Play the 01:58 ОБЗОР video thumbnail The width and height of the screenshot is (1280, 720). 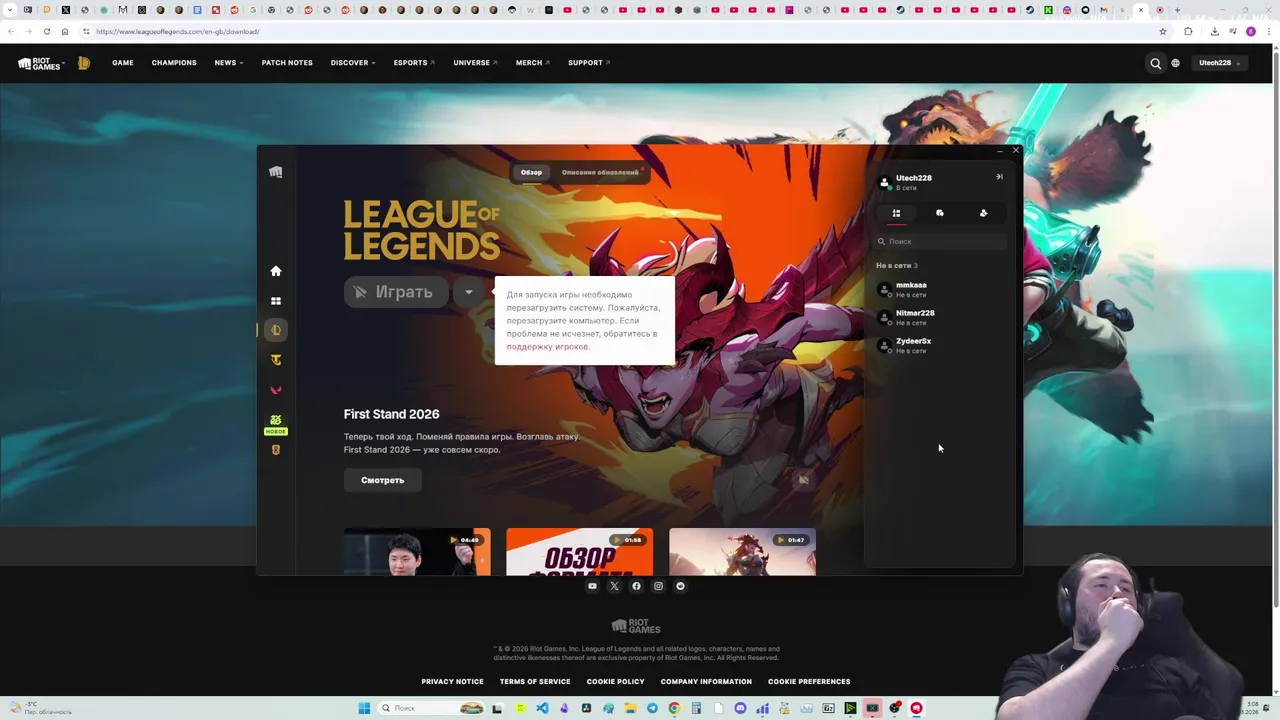pyautogui.click(x=579, y=552)
